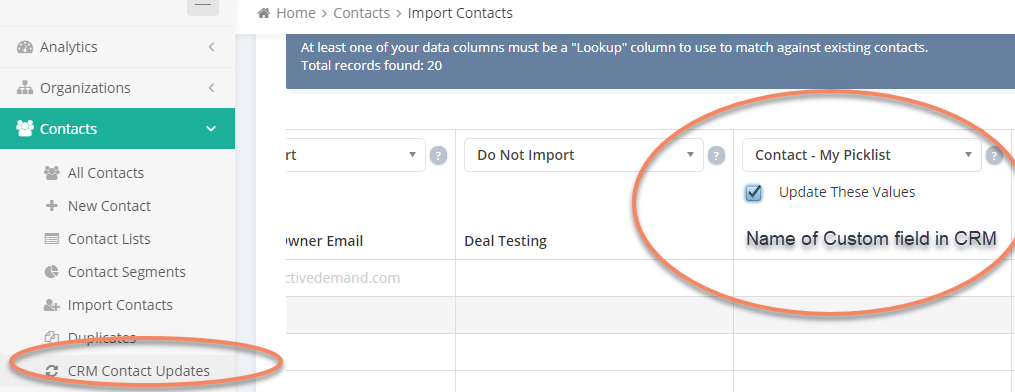The height and width of the screenshot is (392, 1015).
Task: Open Import Contacts in sidebar
Action: tap(120, 305)
